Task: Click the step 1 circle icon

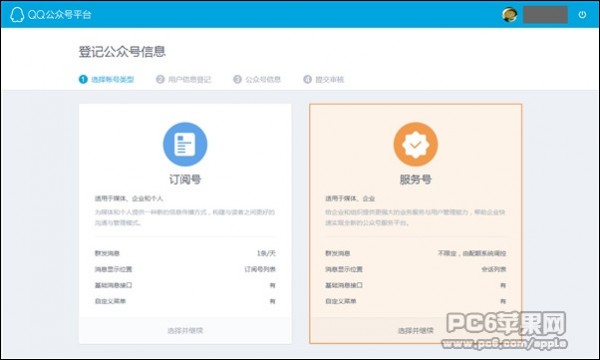Action: (x=83, y=79)
